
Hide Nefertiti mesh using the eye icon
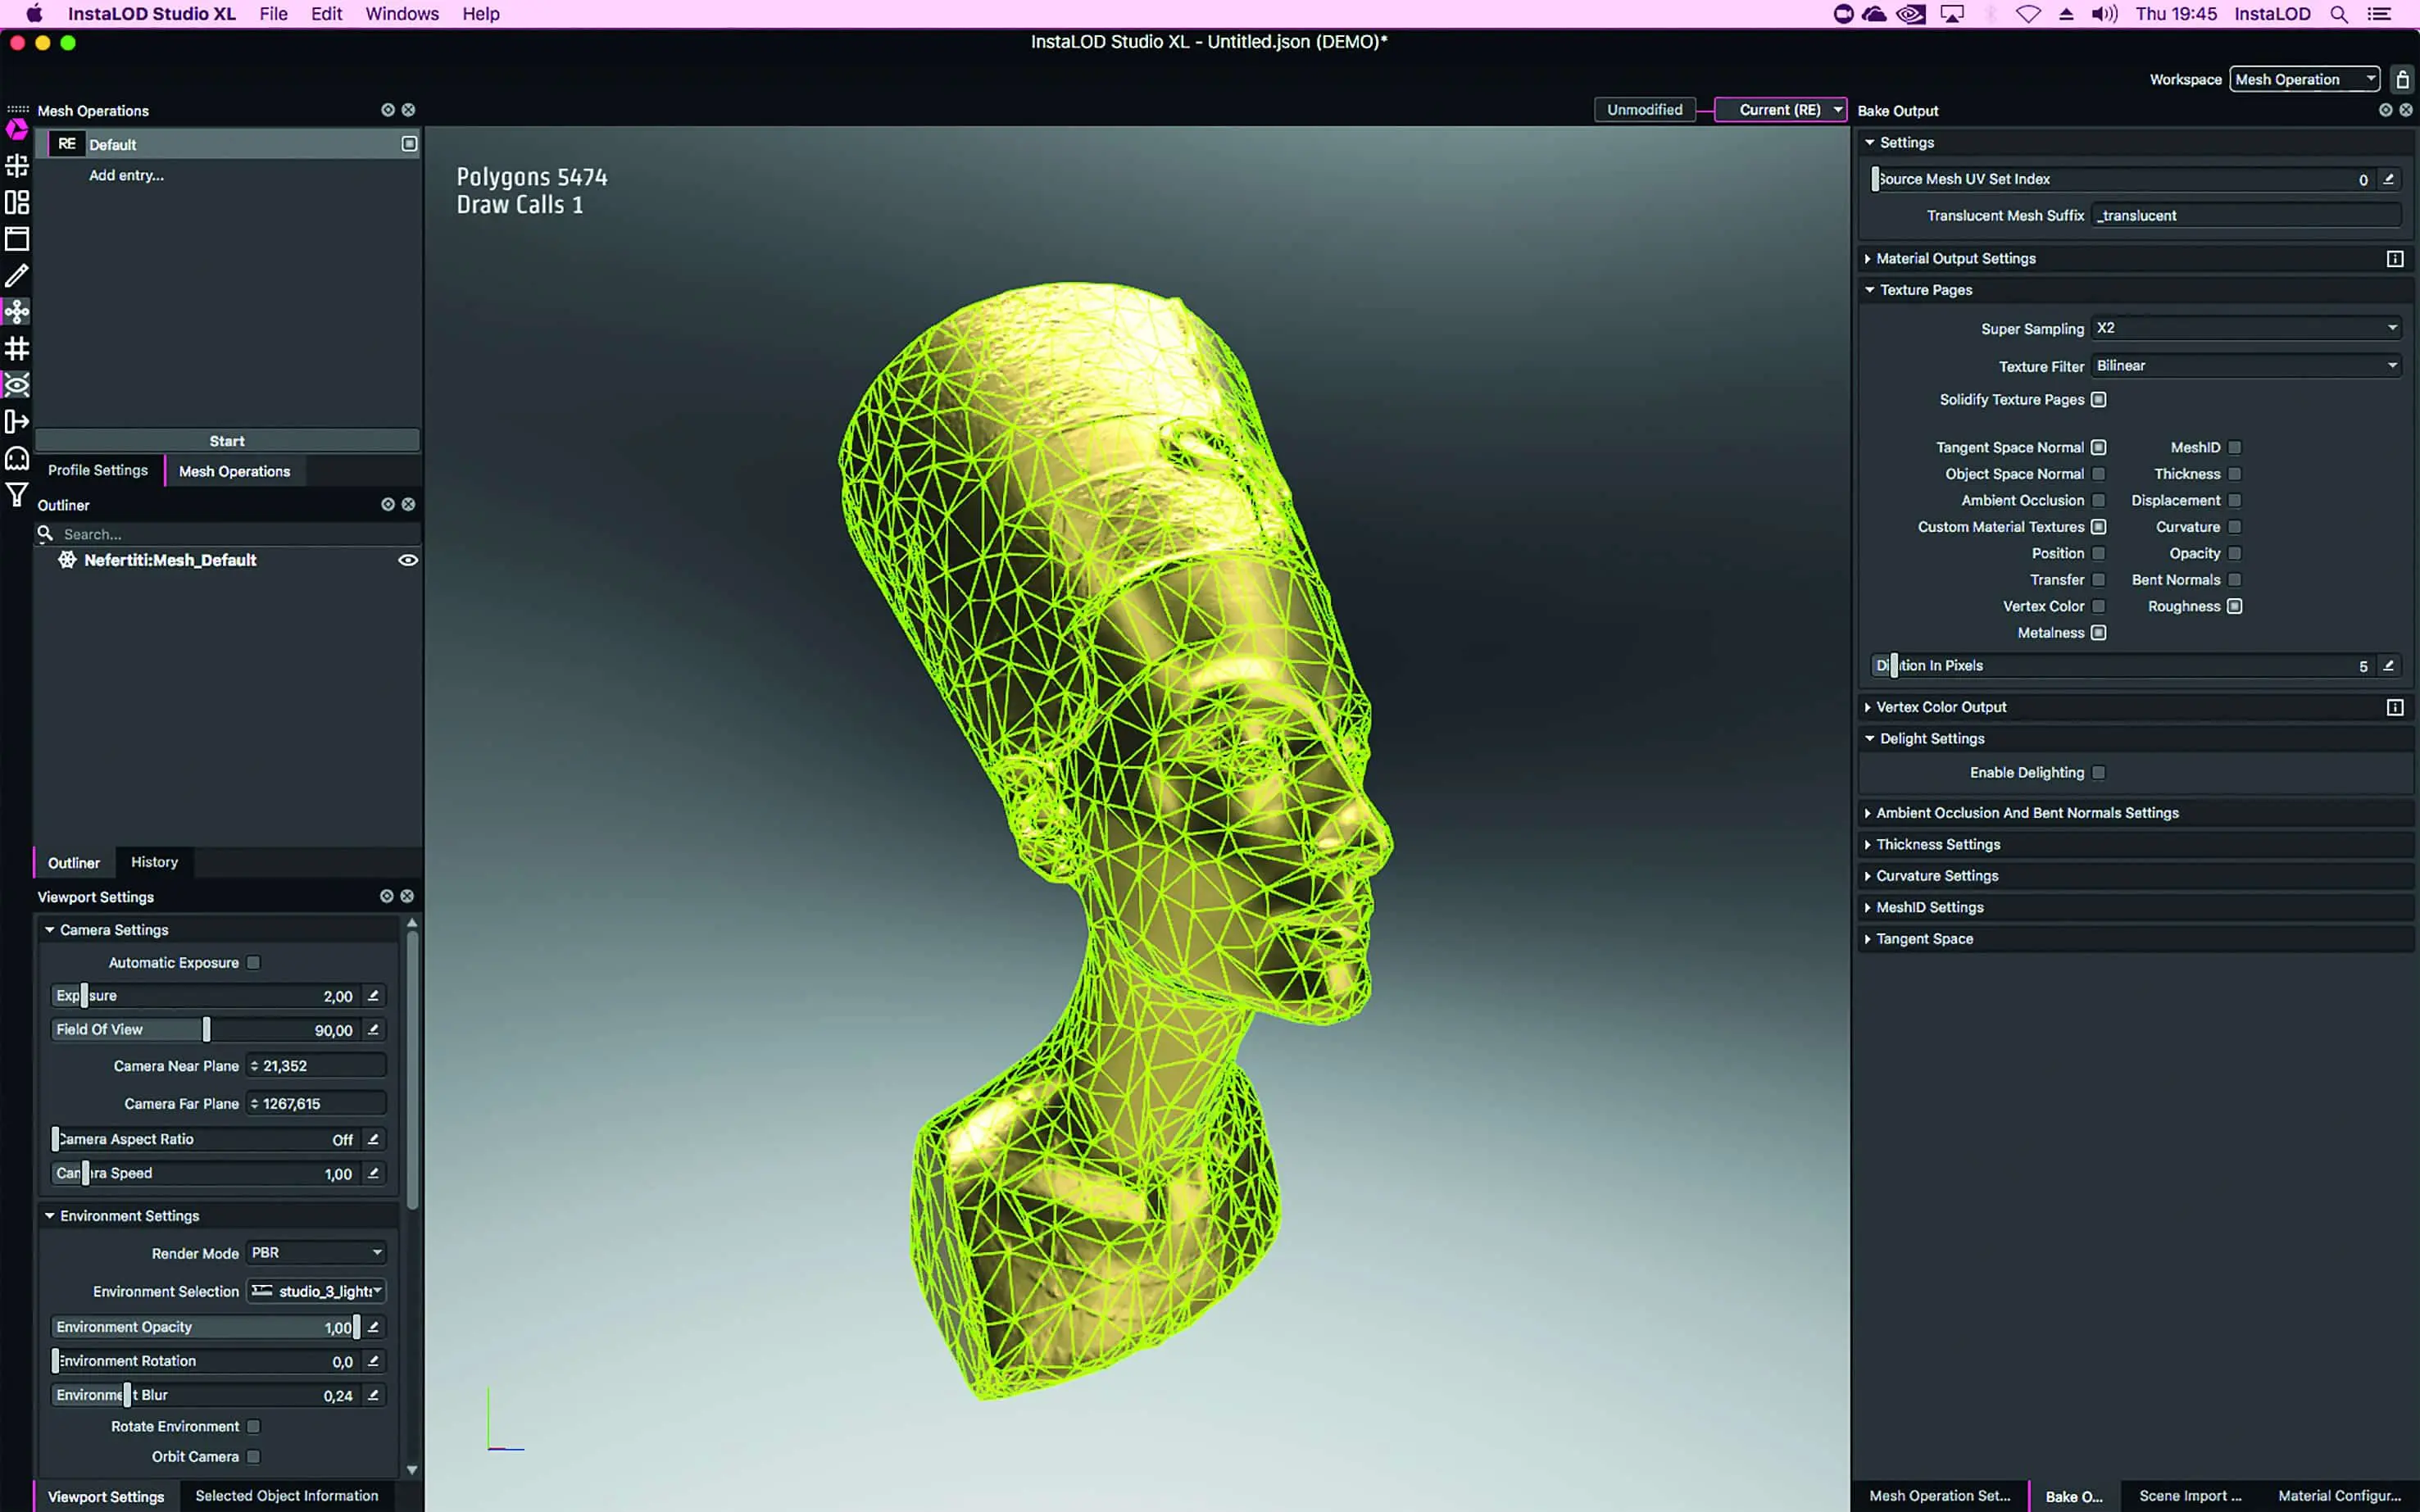408,560
